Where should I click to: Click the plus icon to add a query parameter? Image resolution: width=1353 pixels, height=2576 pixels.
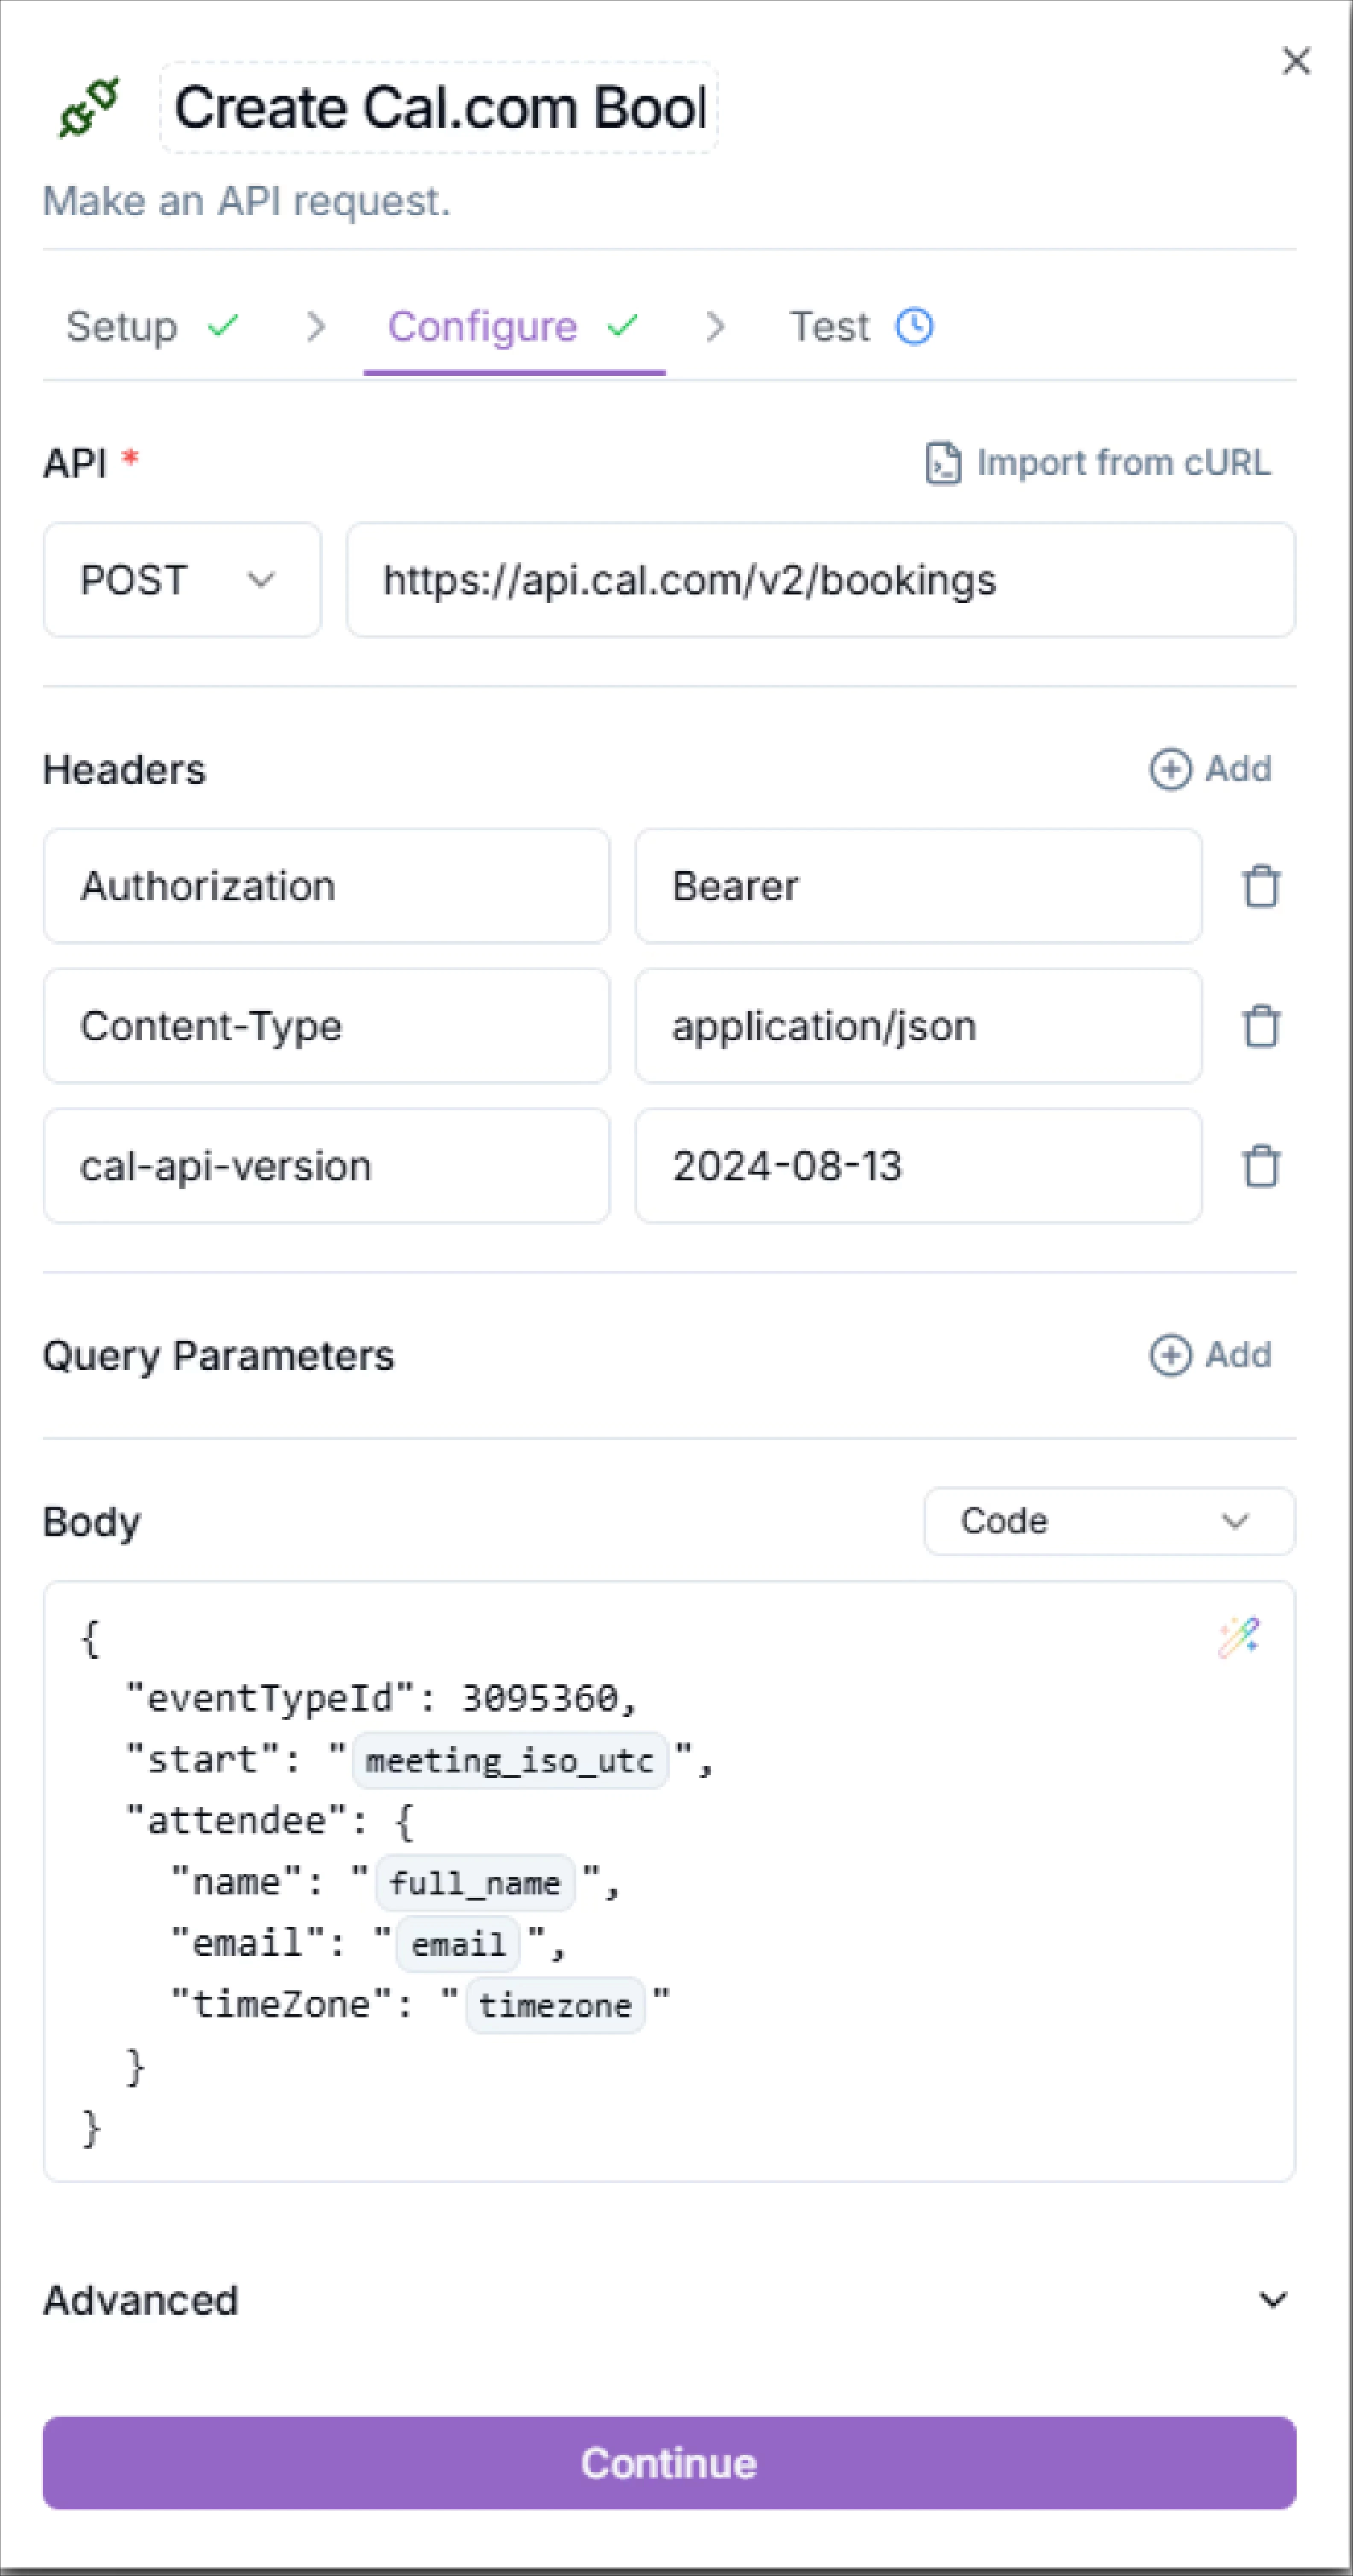coord(1170,1355)
